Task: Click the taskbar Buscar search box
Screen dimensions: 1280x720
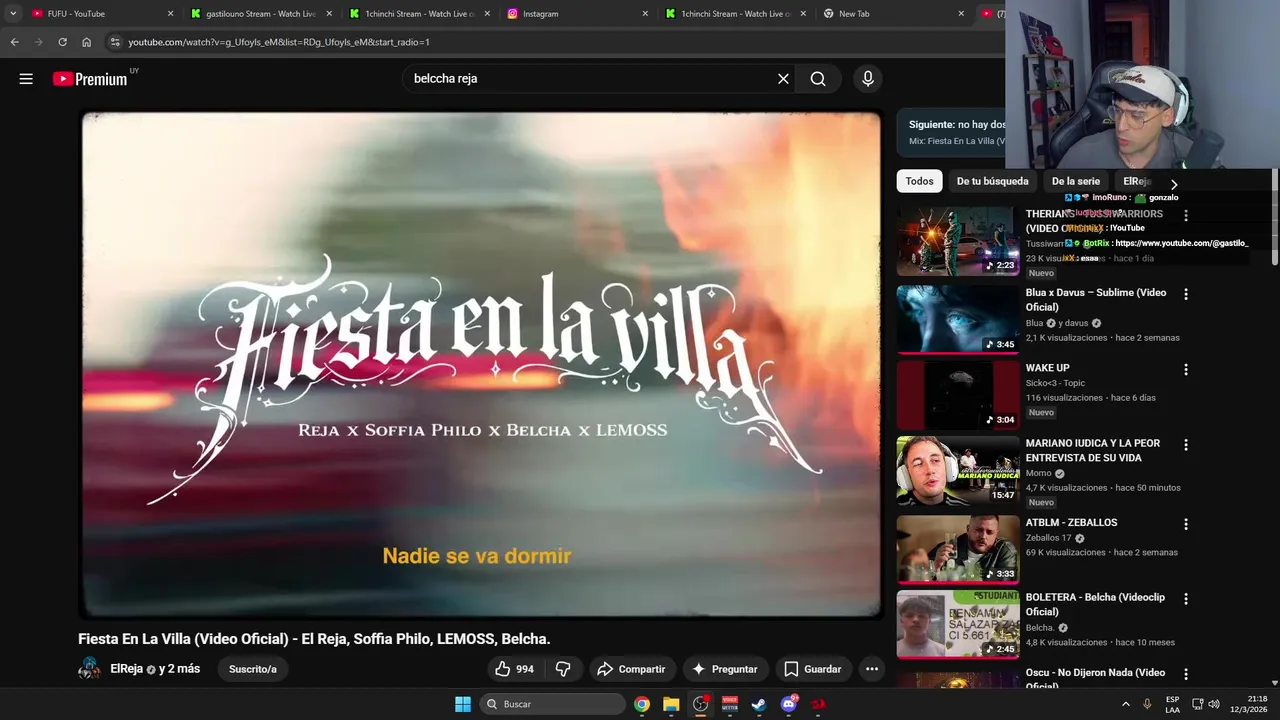Action: pyautogui.click(x=553, y=704)
